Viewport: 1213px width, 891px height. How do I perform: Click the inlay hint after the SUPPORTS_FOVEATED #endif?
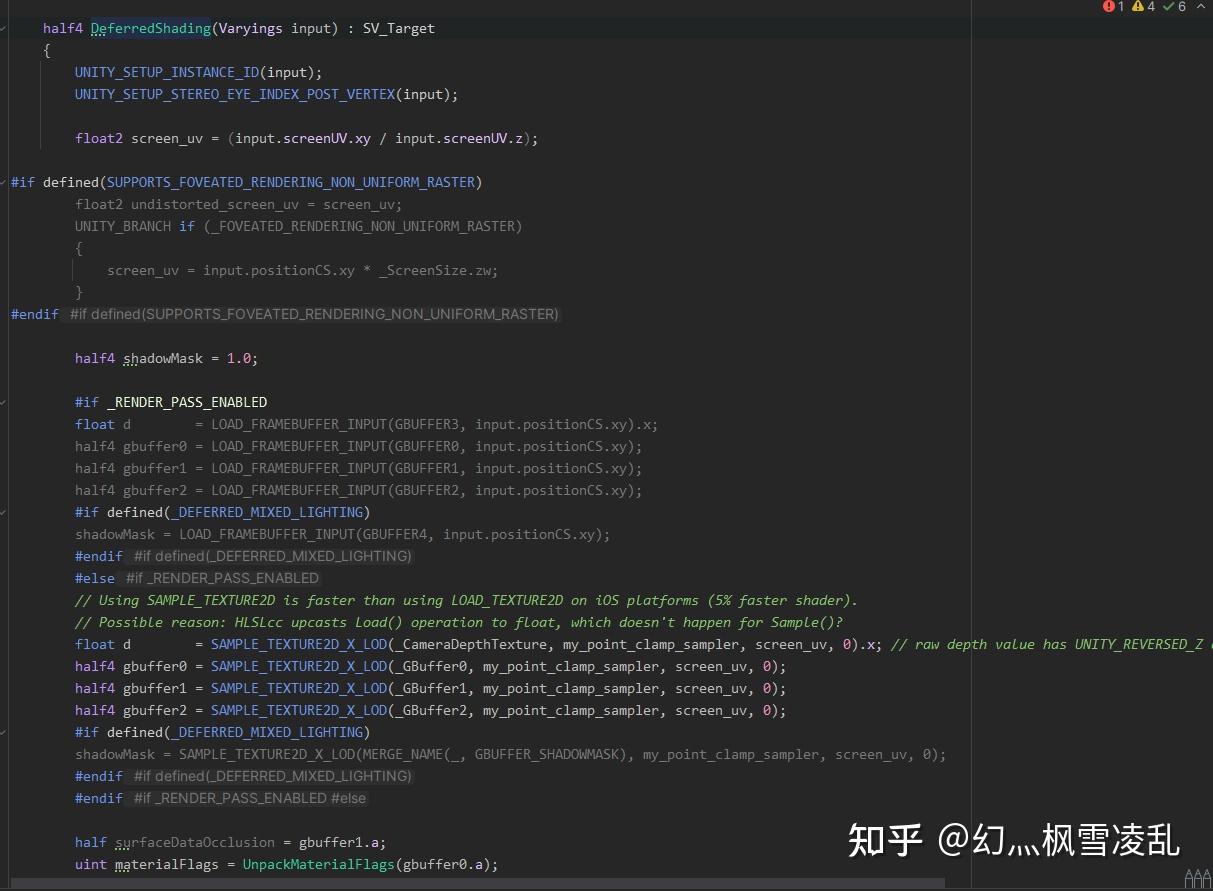pos(314,314)
